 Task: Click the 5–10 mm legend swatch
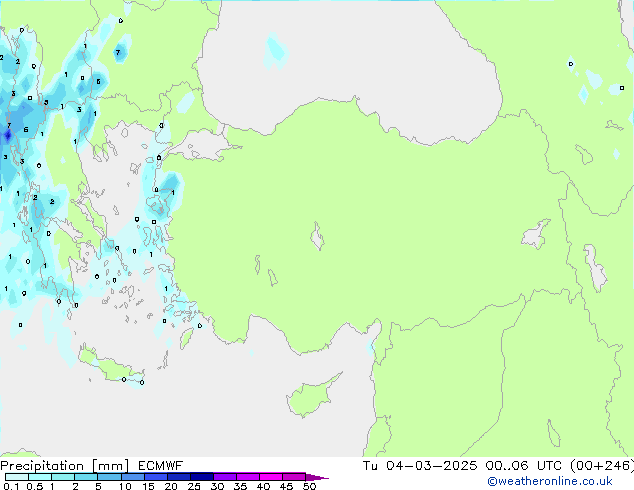pos(109,477)
